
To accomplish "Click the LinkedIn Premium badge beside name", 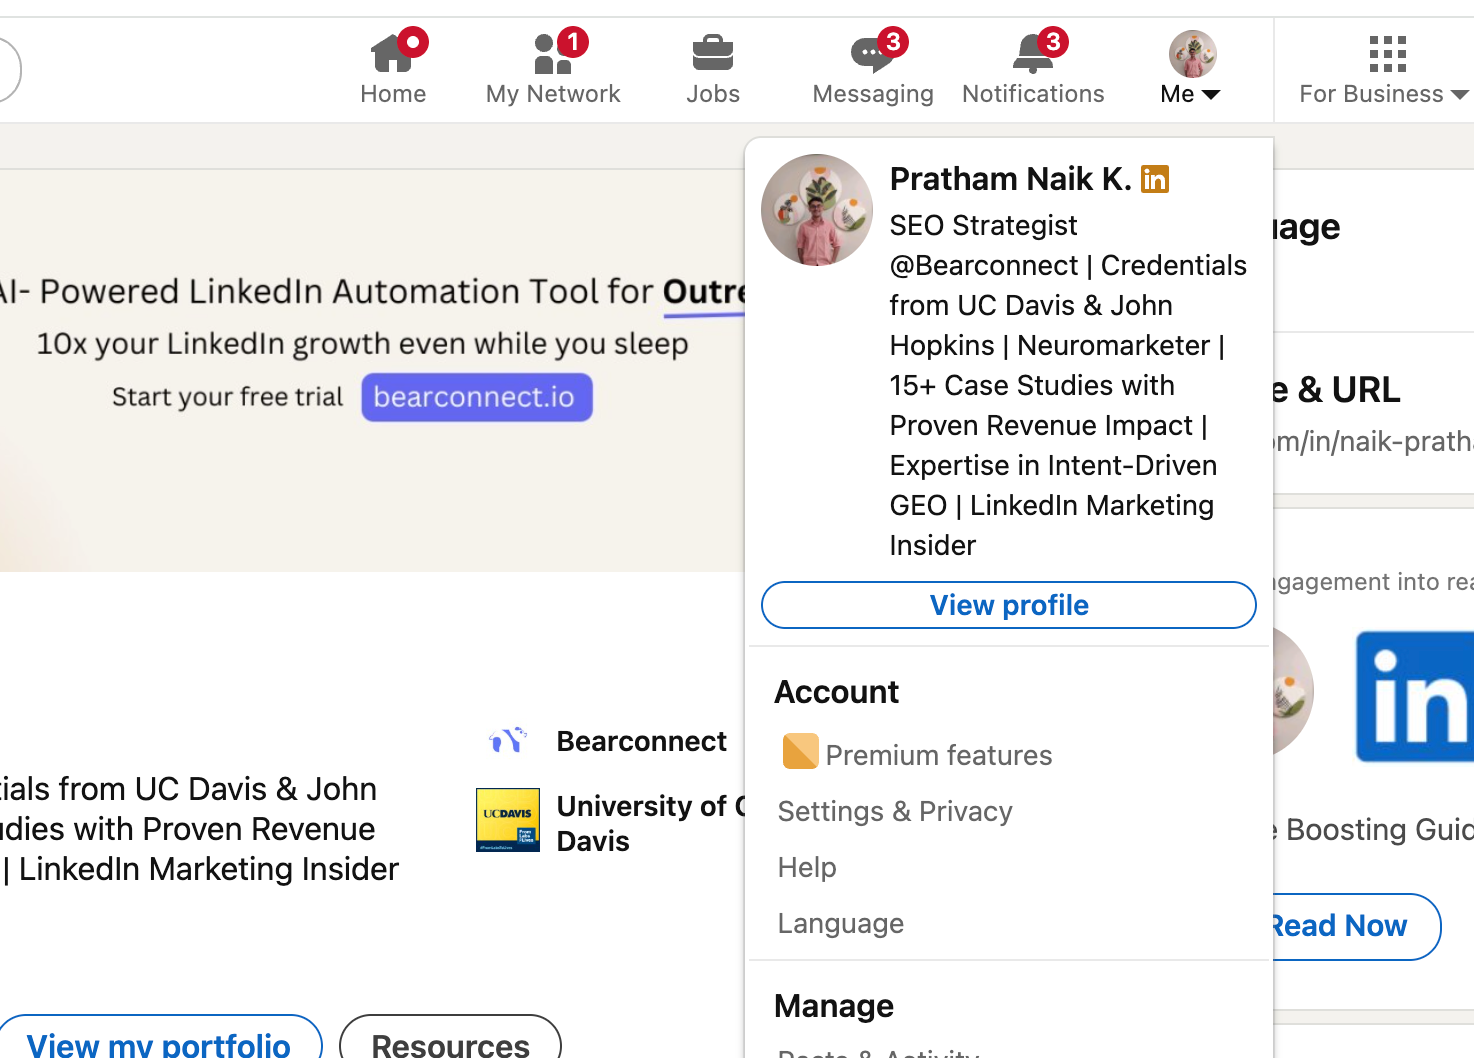I will click(x=1155, y=180).
